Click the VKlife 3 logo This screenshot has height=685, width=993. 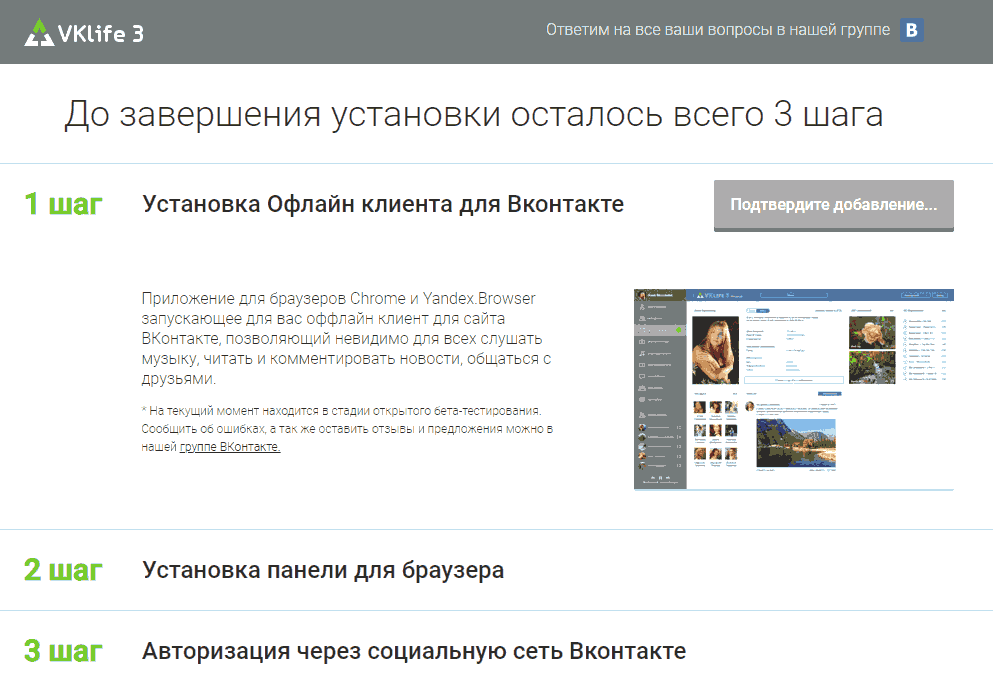click(84, 32)
